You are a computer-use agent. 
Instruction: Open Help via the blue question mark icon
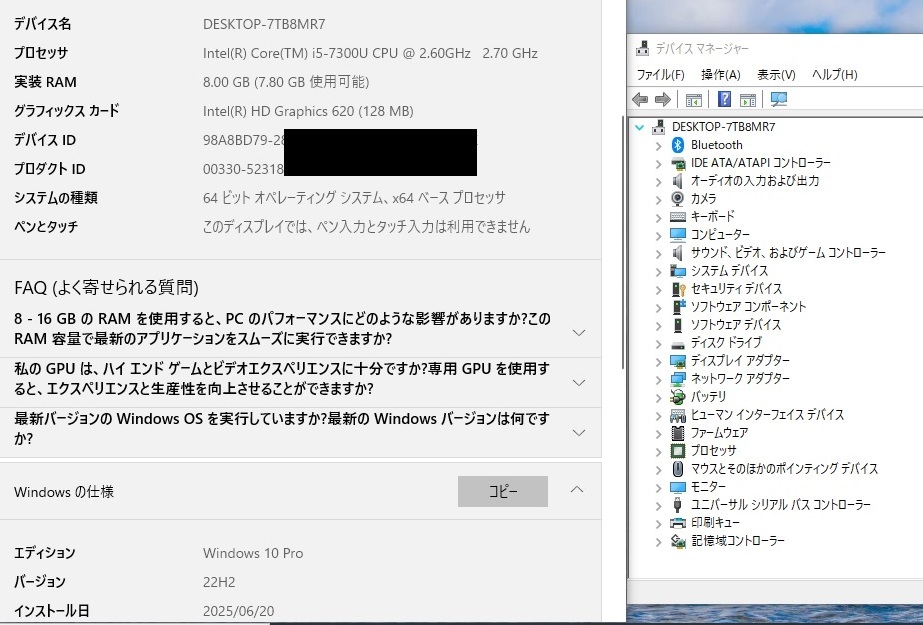(x=725, y=99)
